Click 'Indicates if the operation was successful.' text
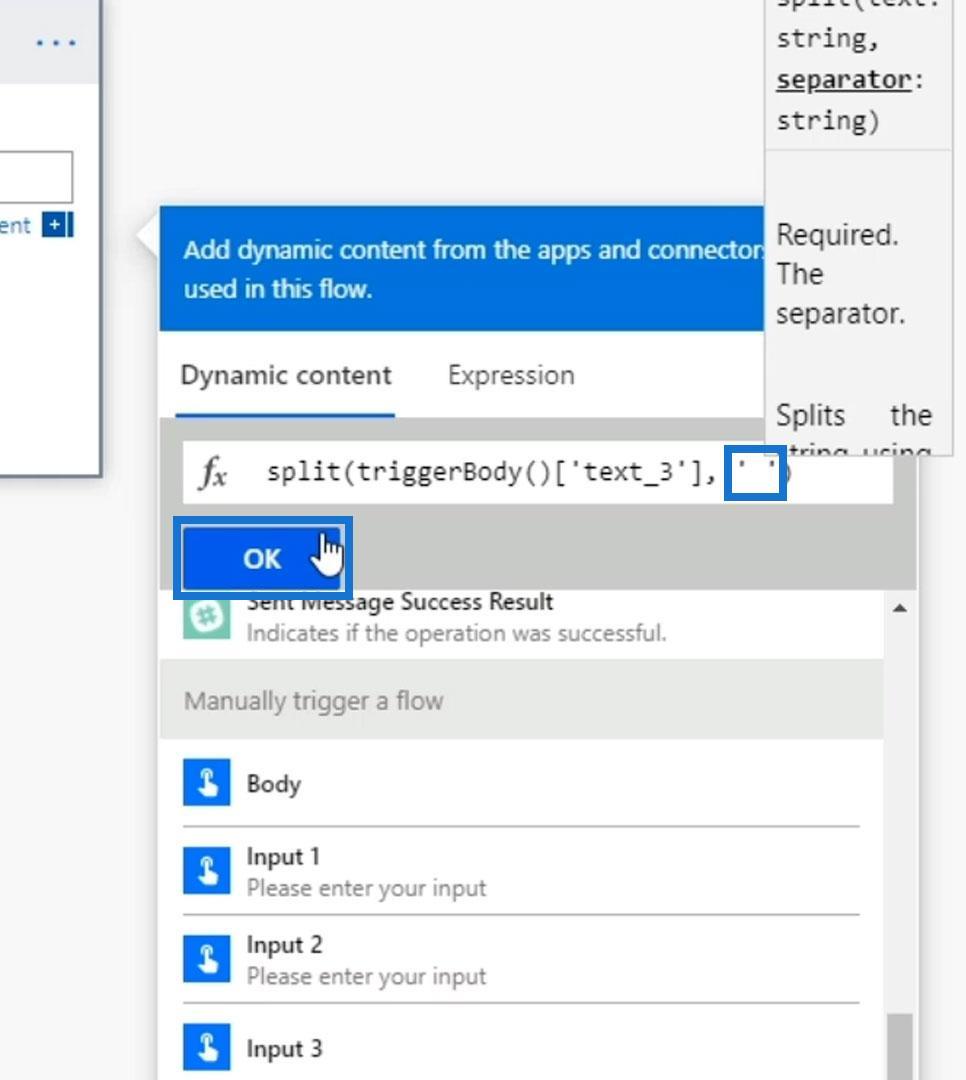Screen dimensions: 966x1080 click(456, 633)
